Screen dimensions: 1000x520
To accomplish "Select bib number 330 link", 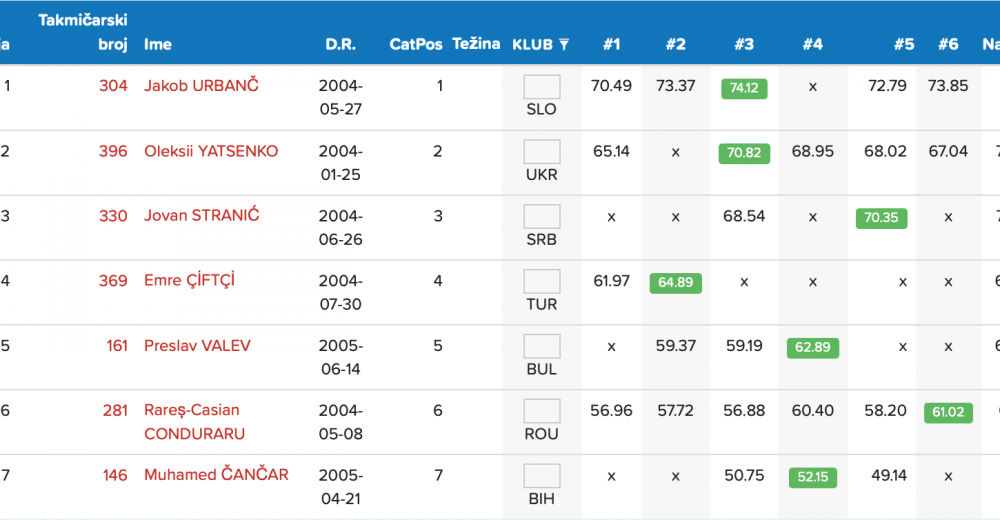I will pos(113,216).
